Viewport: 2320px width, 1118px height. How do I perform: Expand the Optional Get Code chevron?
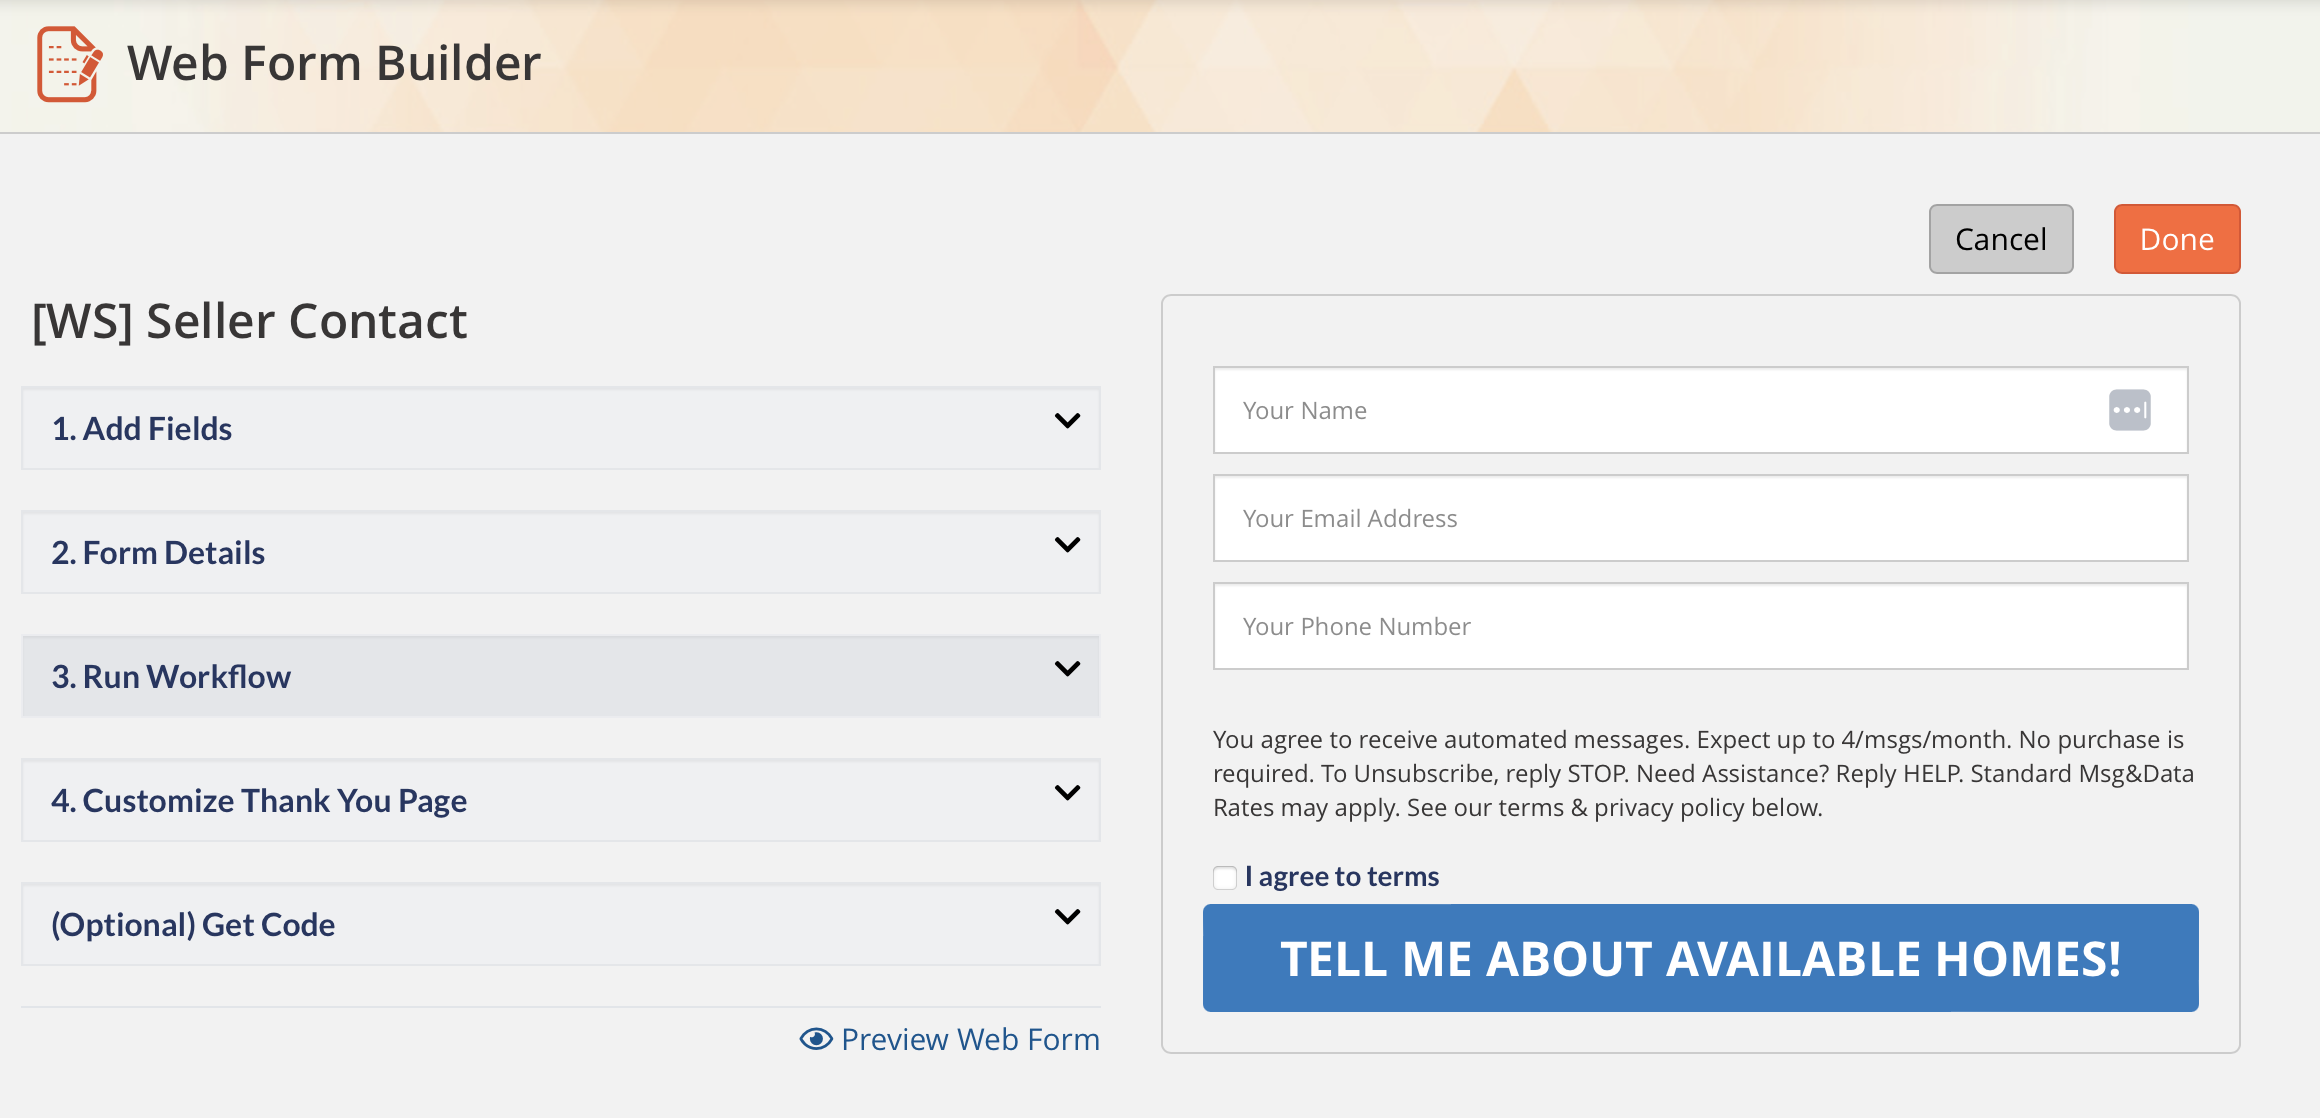point(1067,917)
